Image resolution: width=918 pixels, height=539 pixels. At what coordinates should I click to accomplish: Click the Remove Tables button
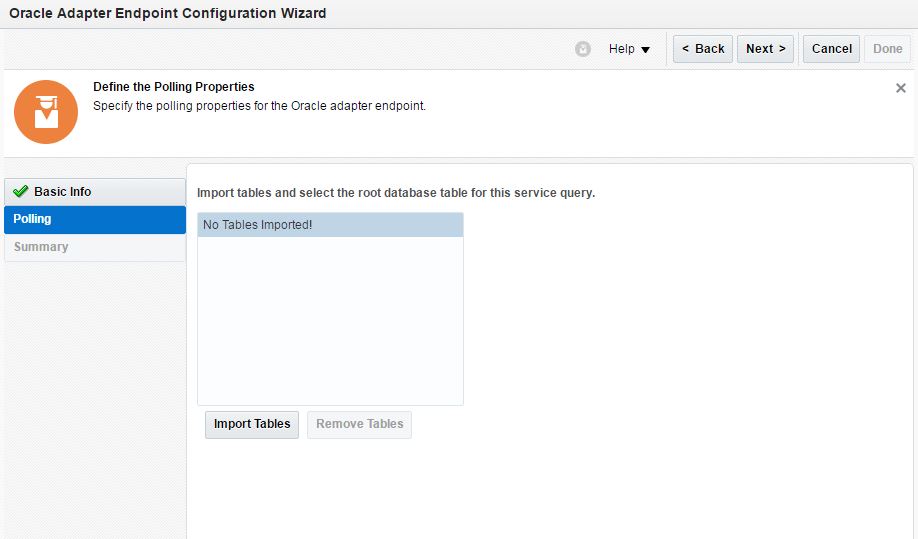[359, 424]
